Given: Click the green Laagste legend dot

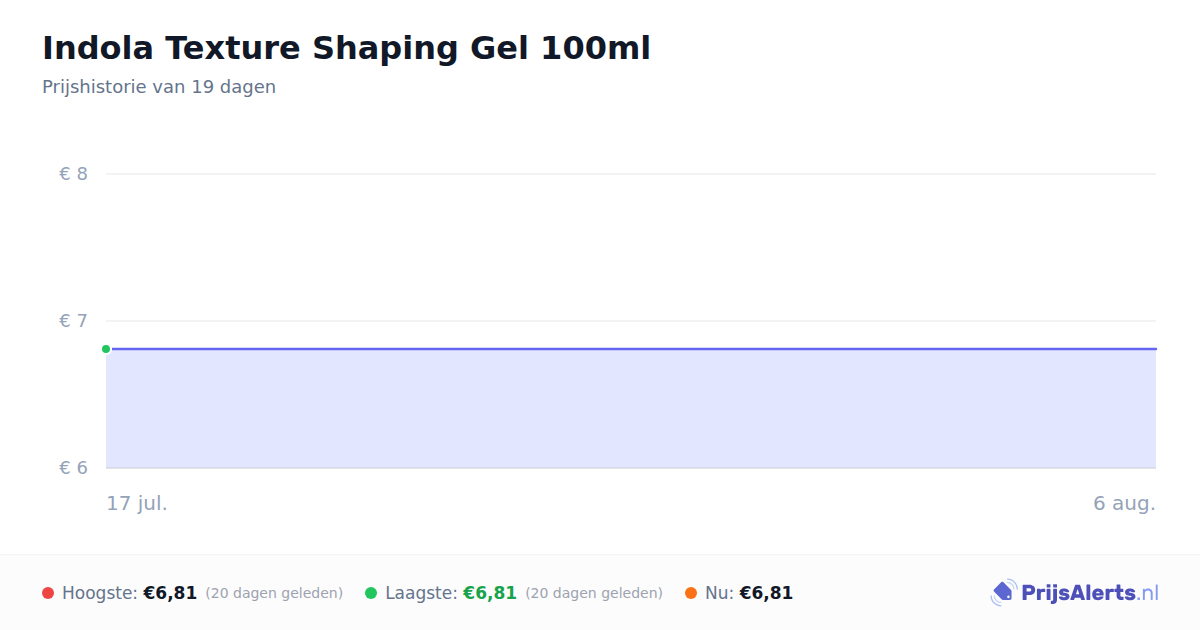Looking at the screenshot, I should 371,593.
